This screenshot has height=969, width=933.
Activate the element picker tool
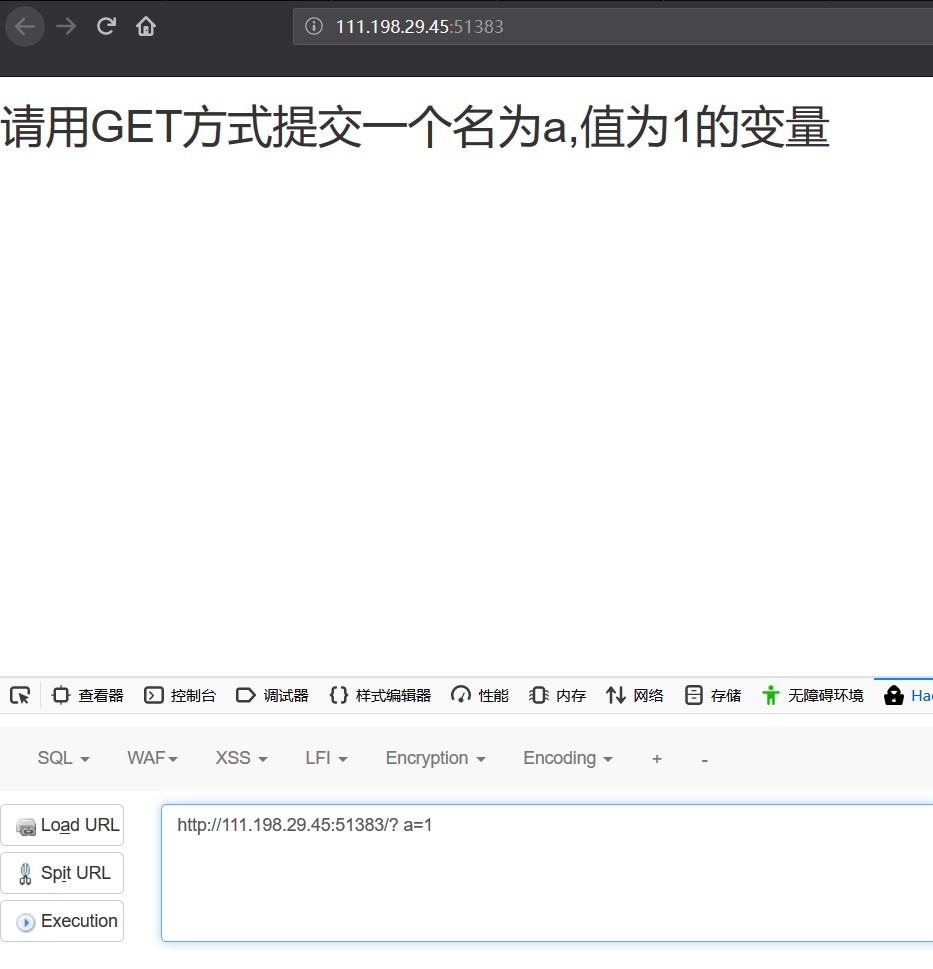coord(20,696)
